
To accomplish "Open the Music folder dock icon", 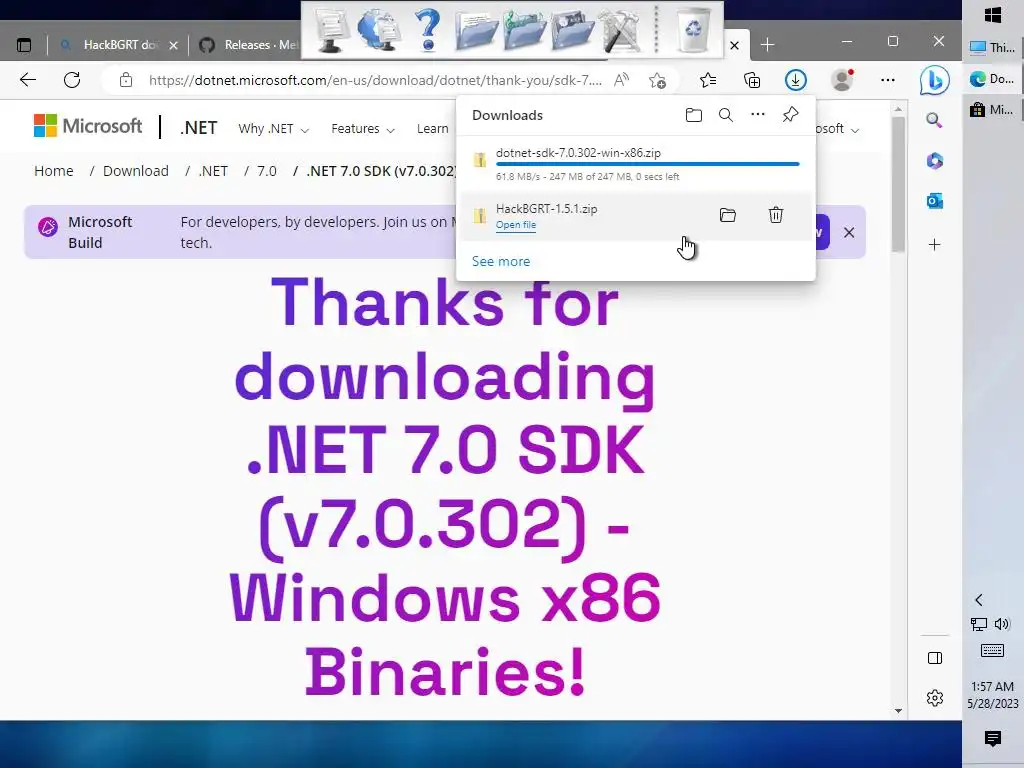I will pos(524,29).
